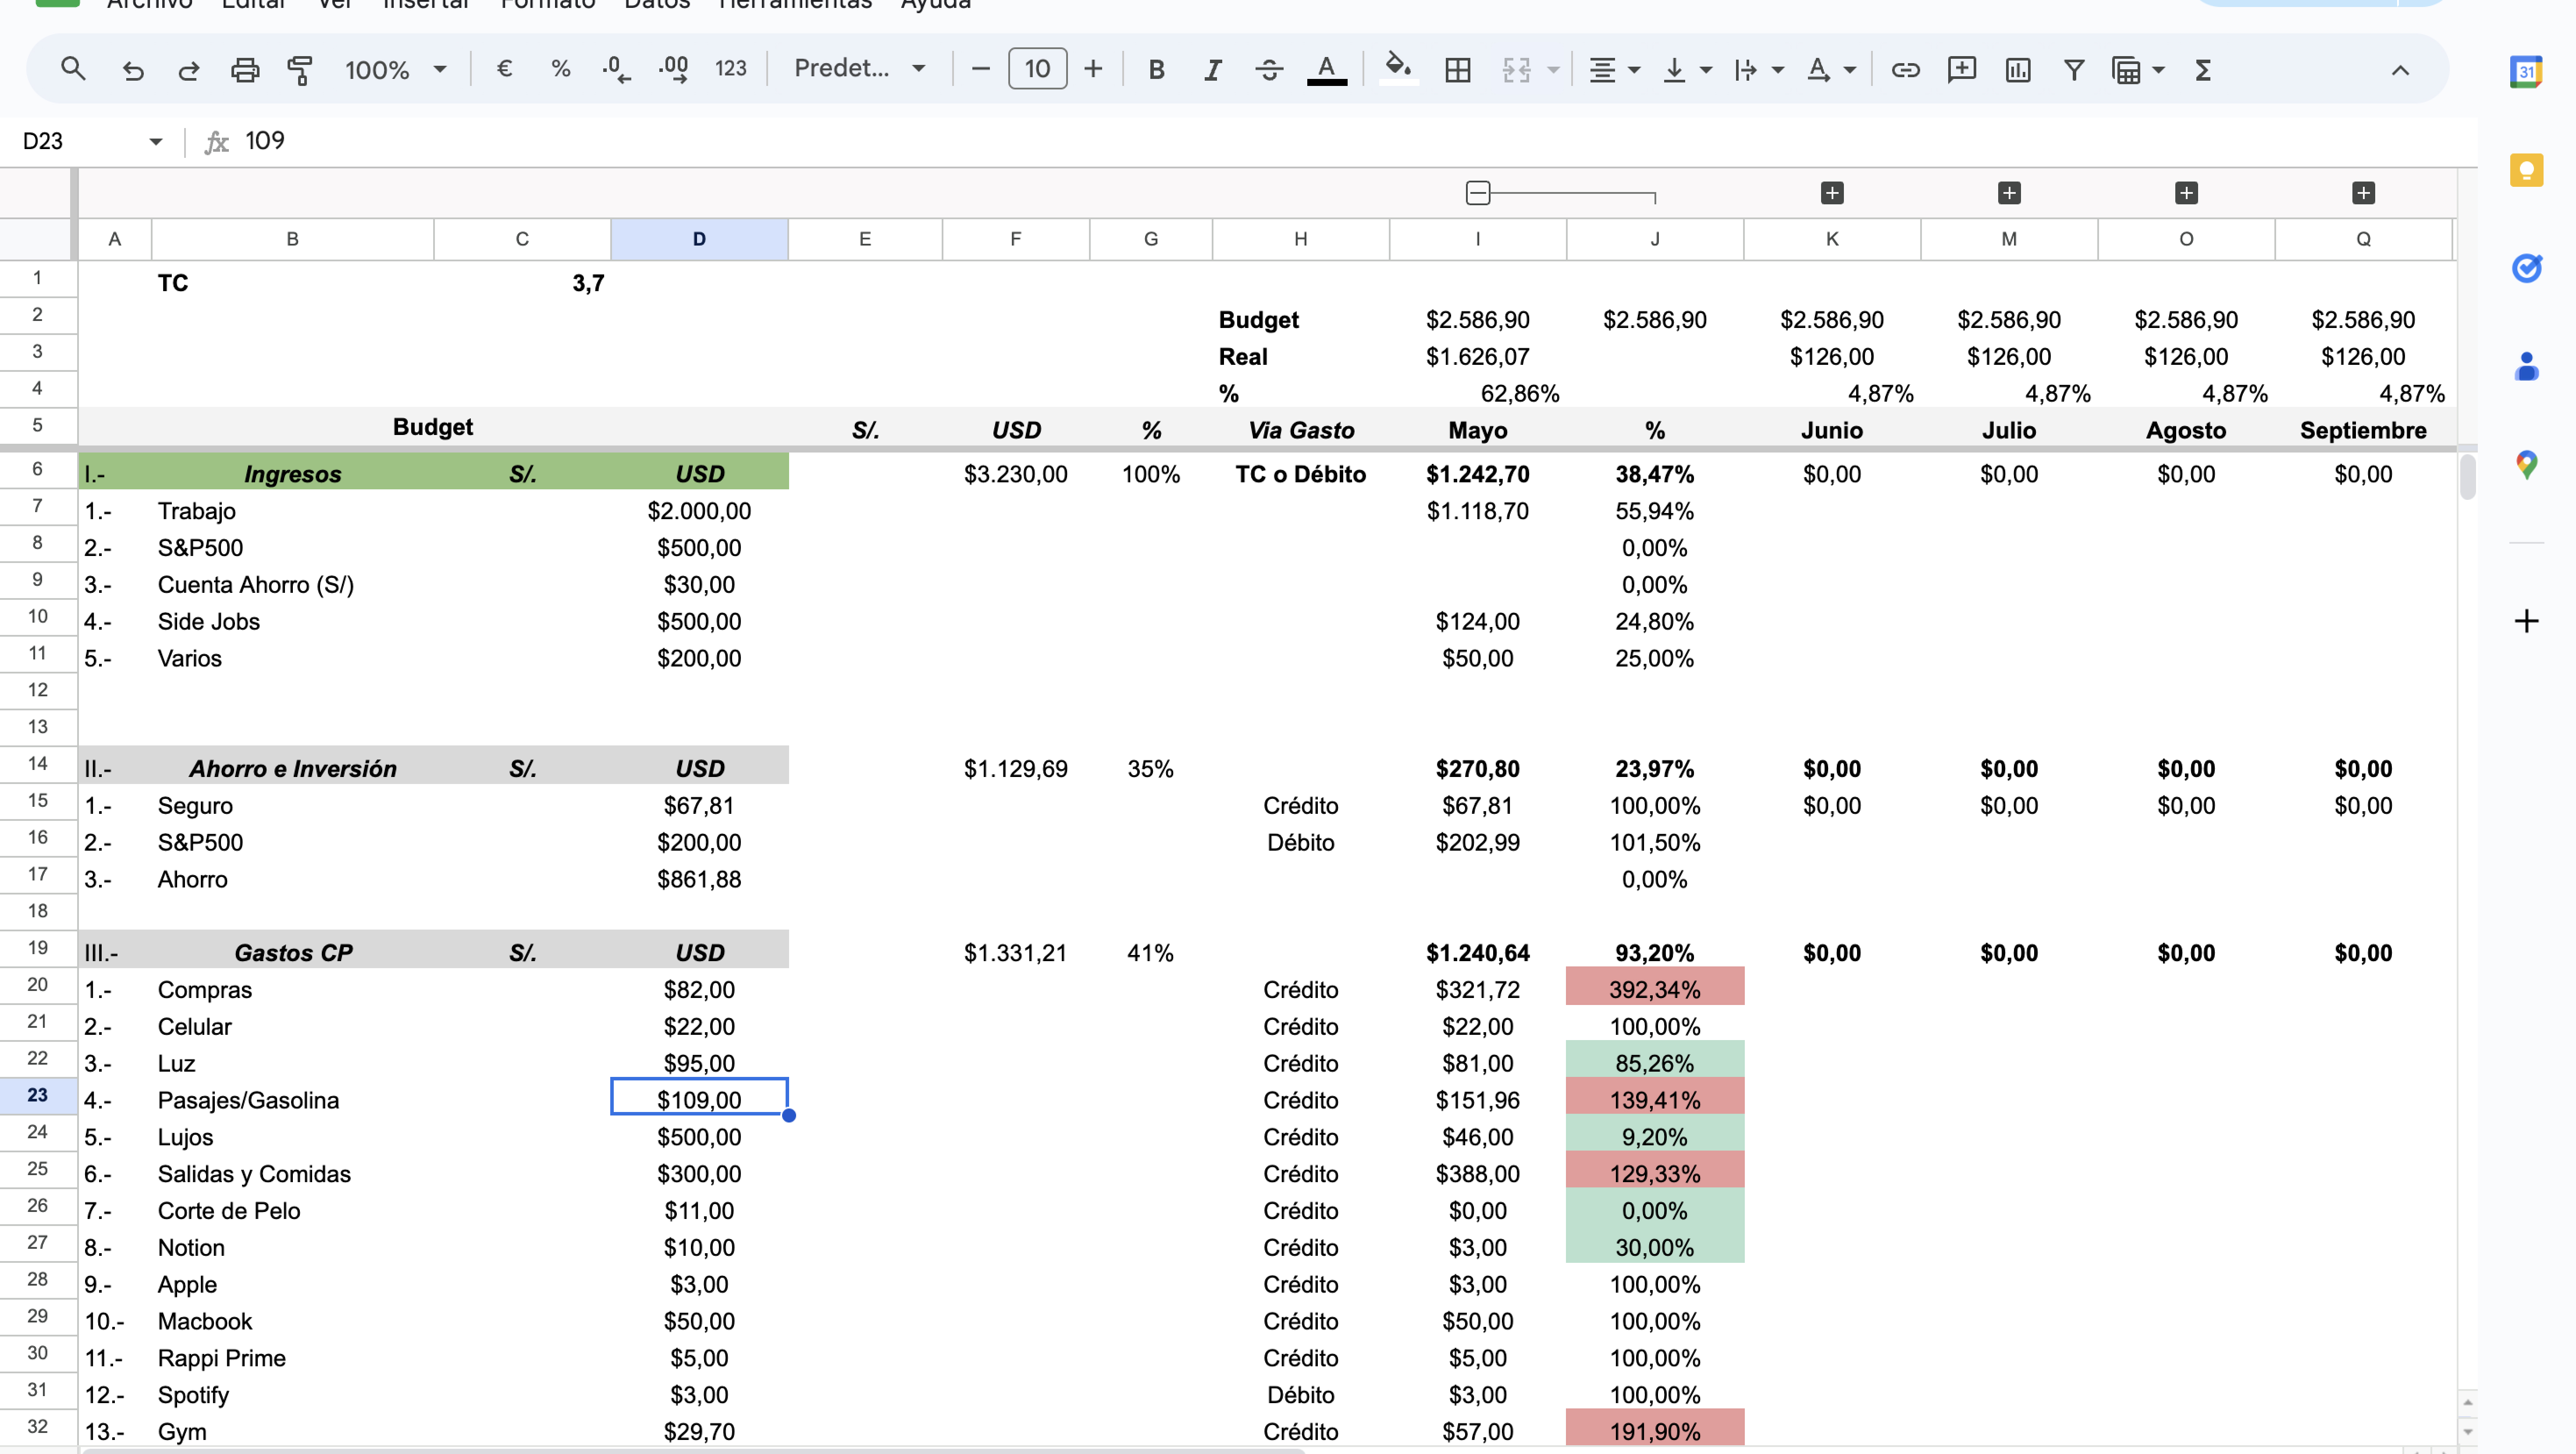Expand the column group above column K

tap(1832, 192)
